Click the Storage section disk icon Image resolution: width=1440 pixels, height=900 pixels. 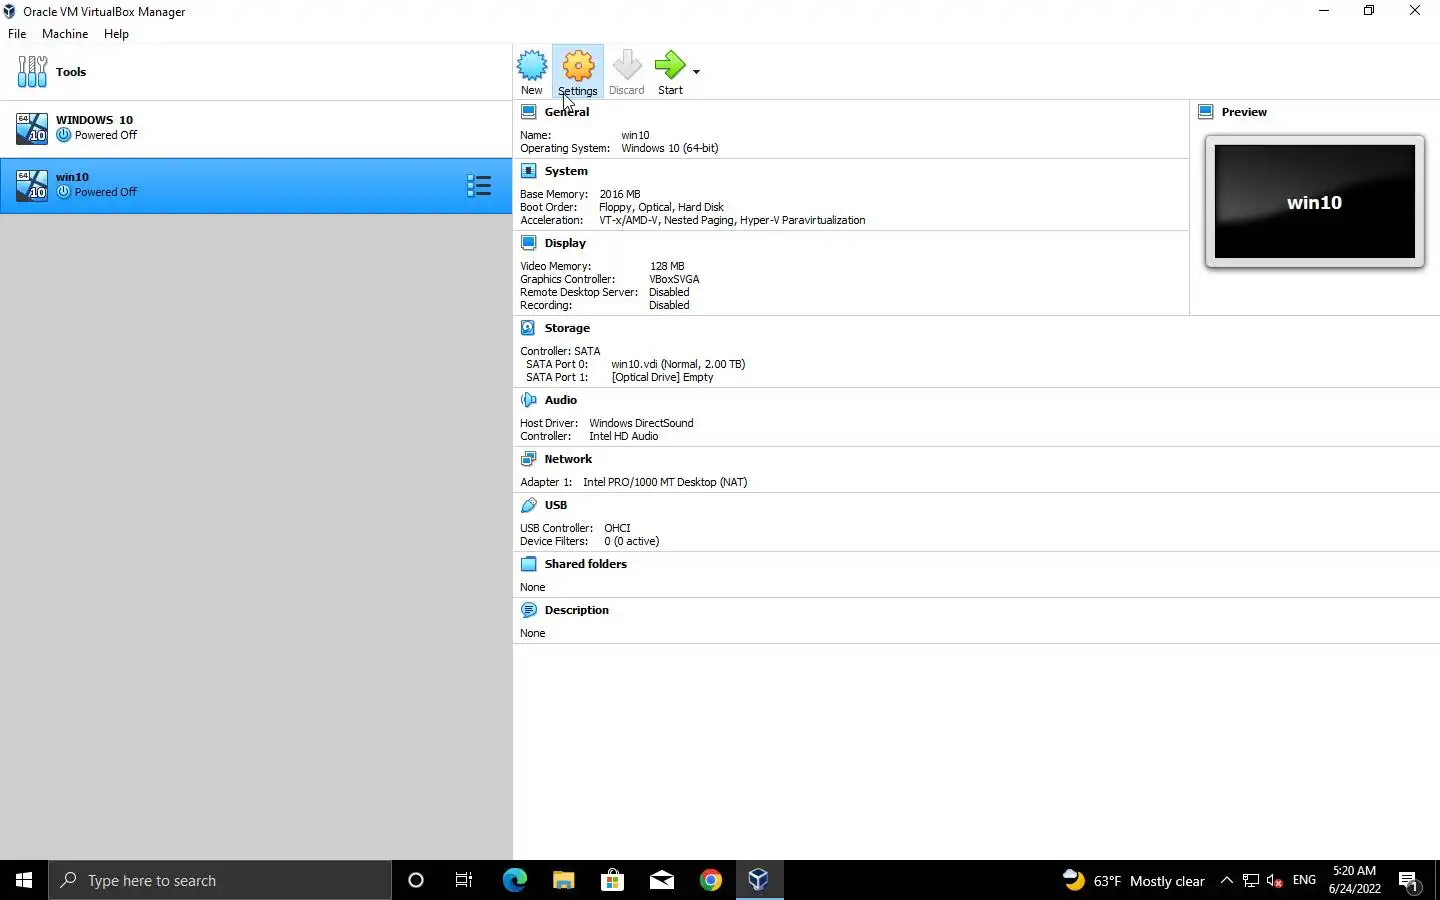[529, 328]
